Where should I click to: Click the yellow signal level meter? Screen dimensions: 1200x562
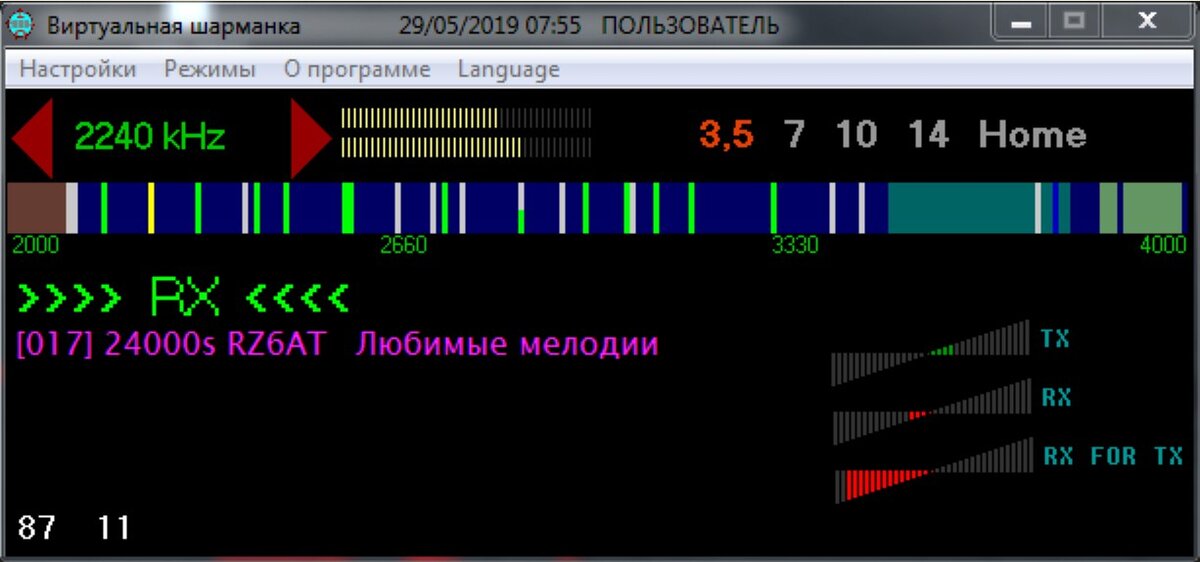click(466, 133)
